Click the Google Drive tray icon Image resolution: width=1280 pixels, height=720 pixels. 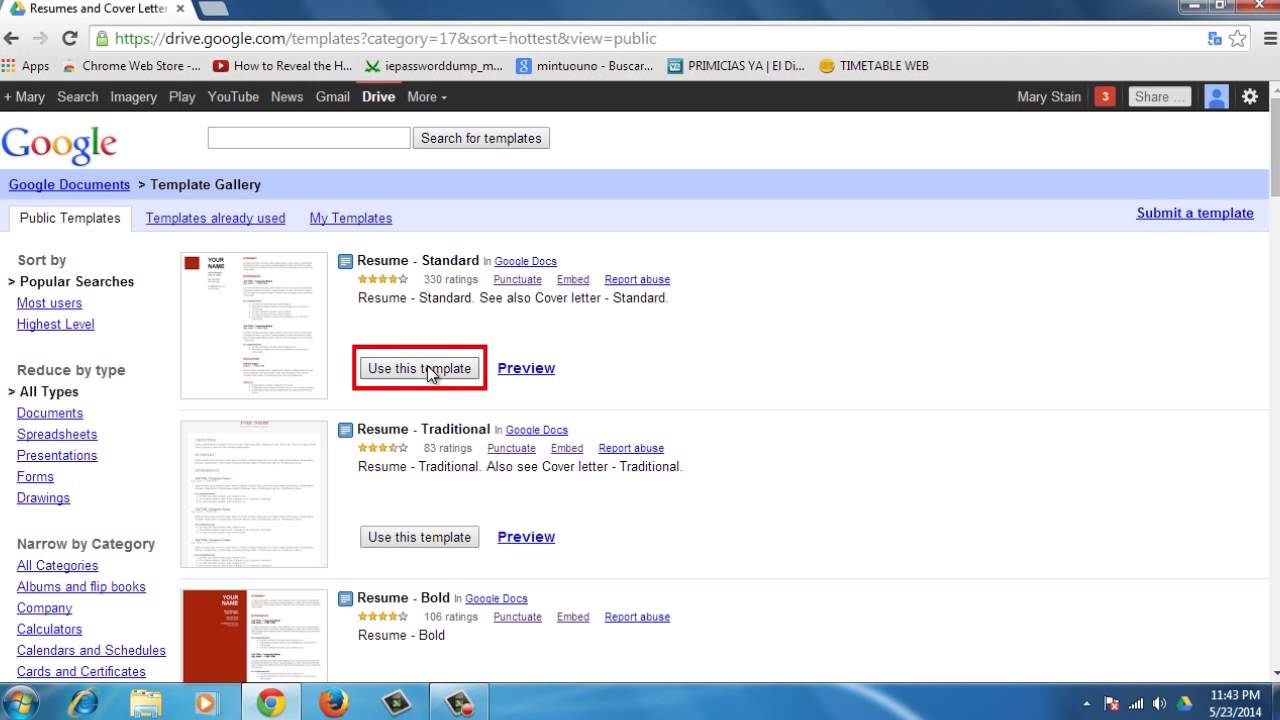(x=1186, y=703)
